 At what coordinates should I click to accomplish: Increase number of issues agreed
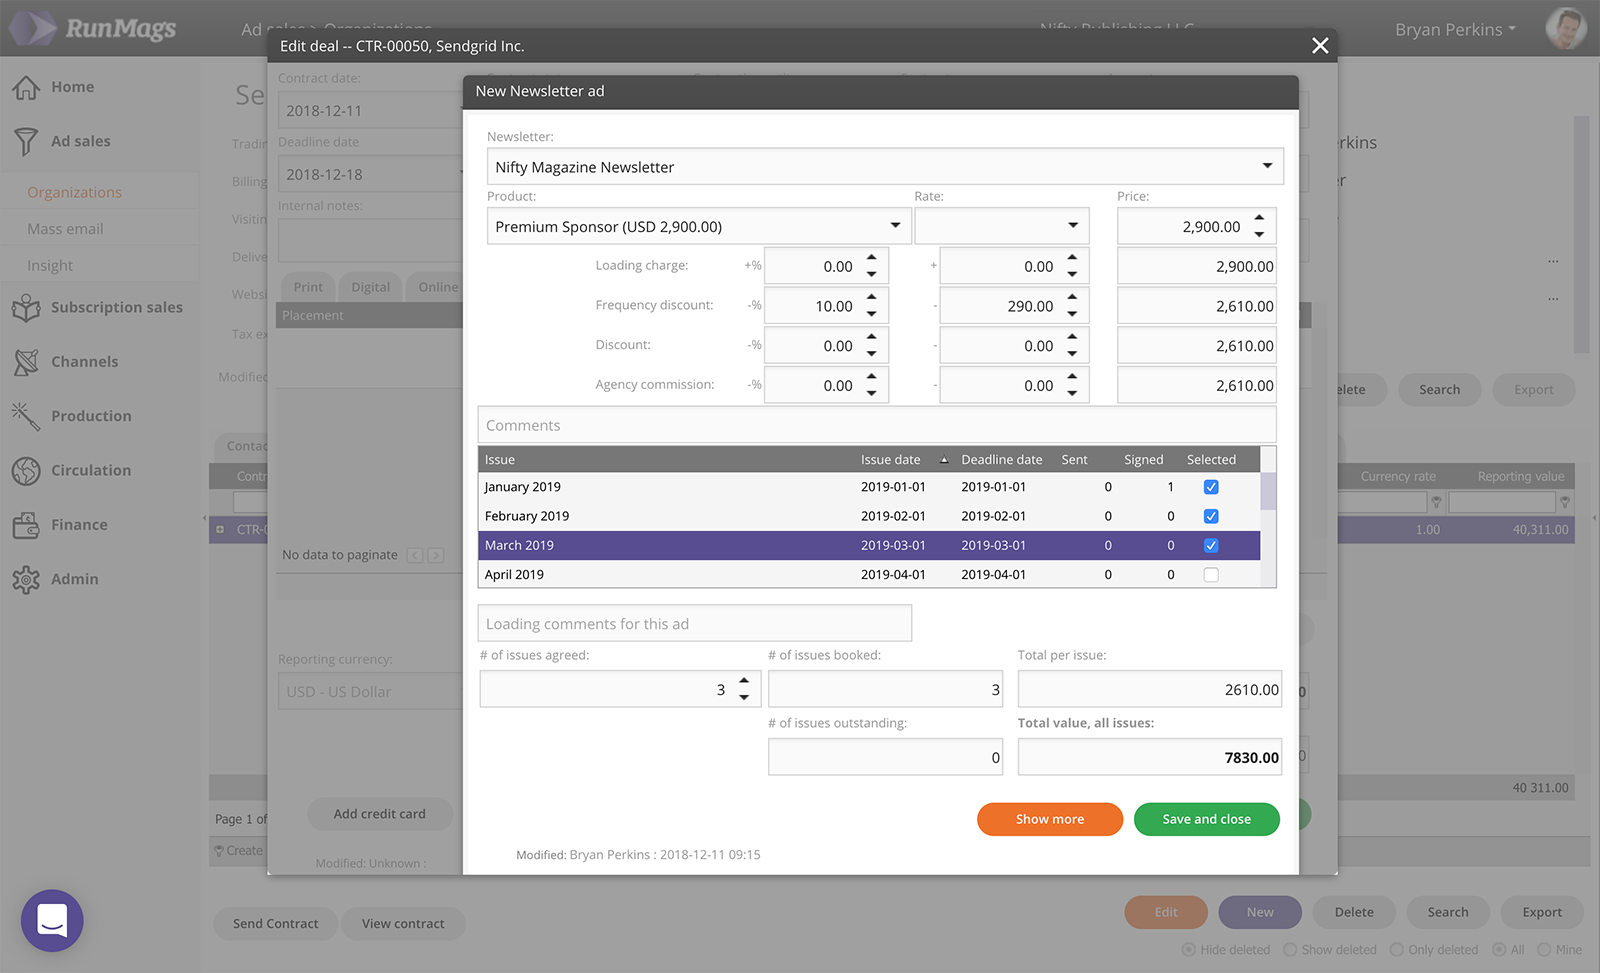coord(744,681)
